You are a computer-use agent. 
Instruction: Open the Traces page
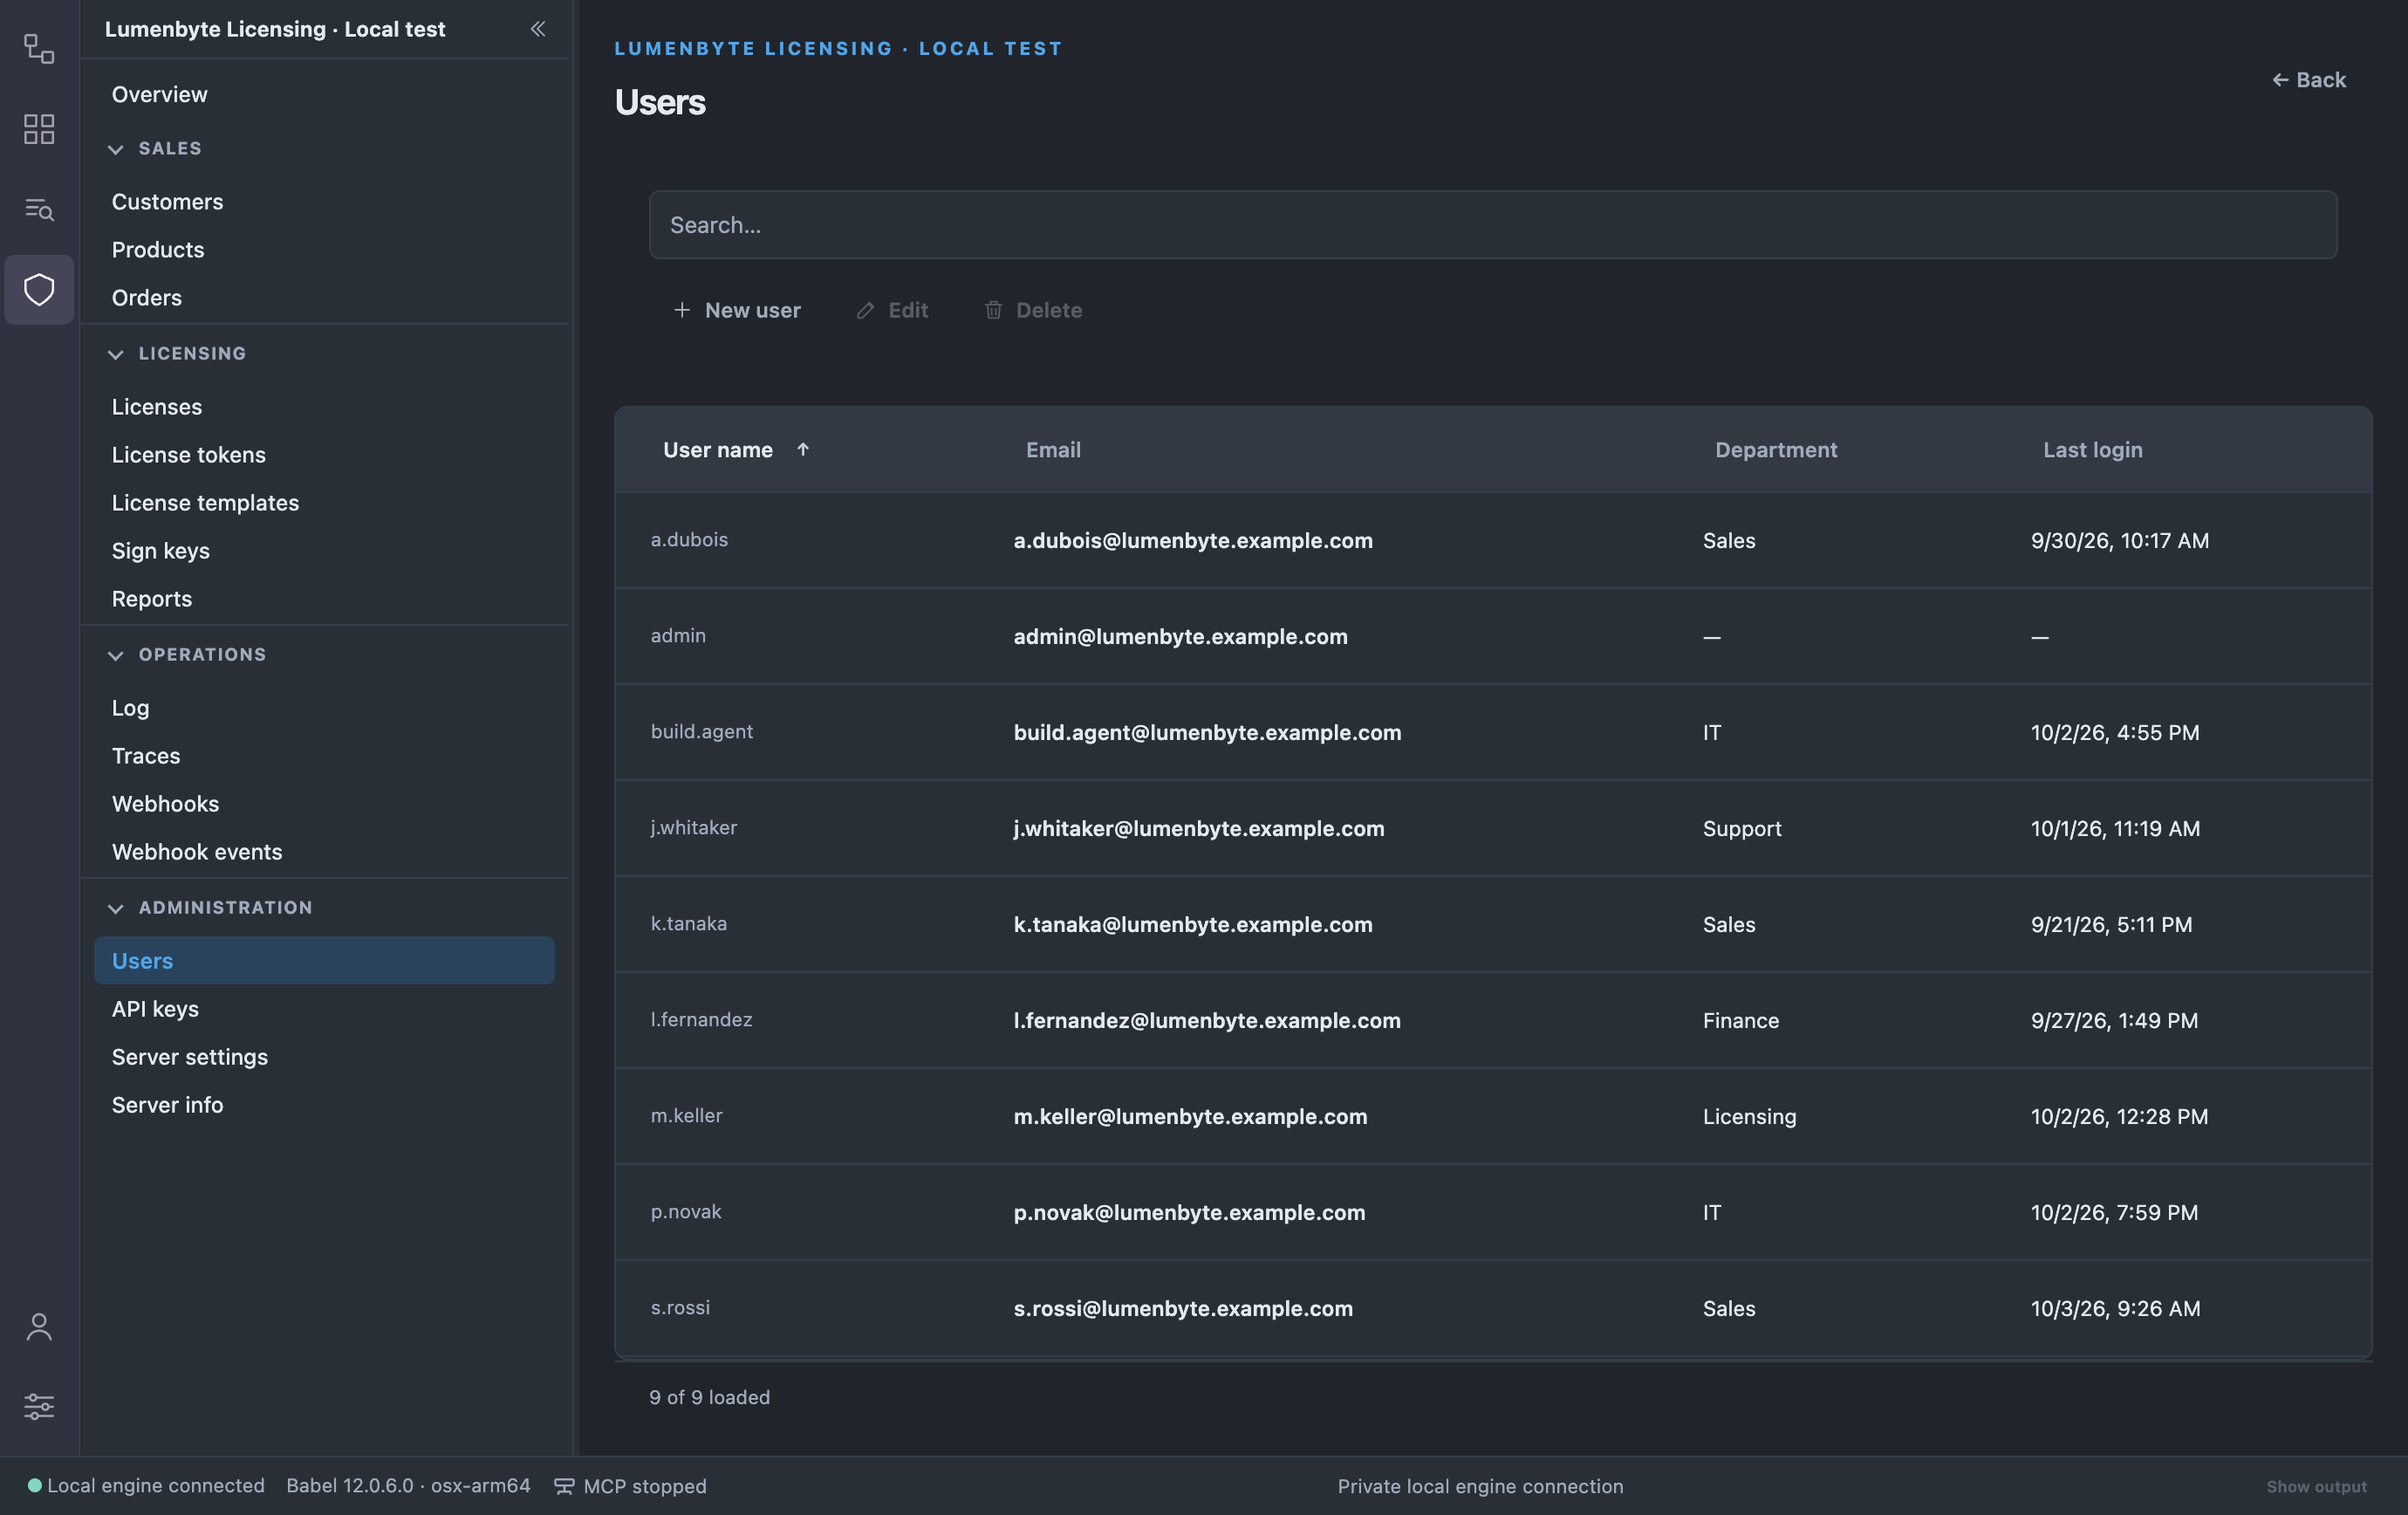(x=146, y=755)
